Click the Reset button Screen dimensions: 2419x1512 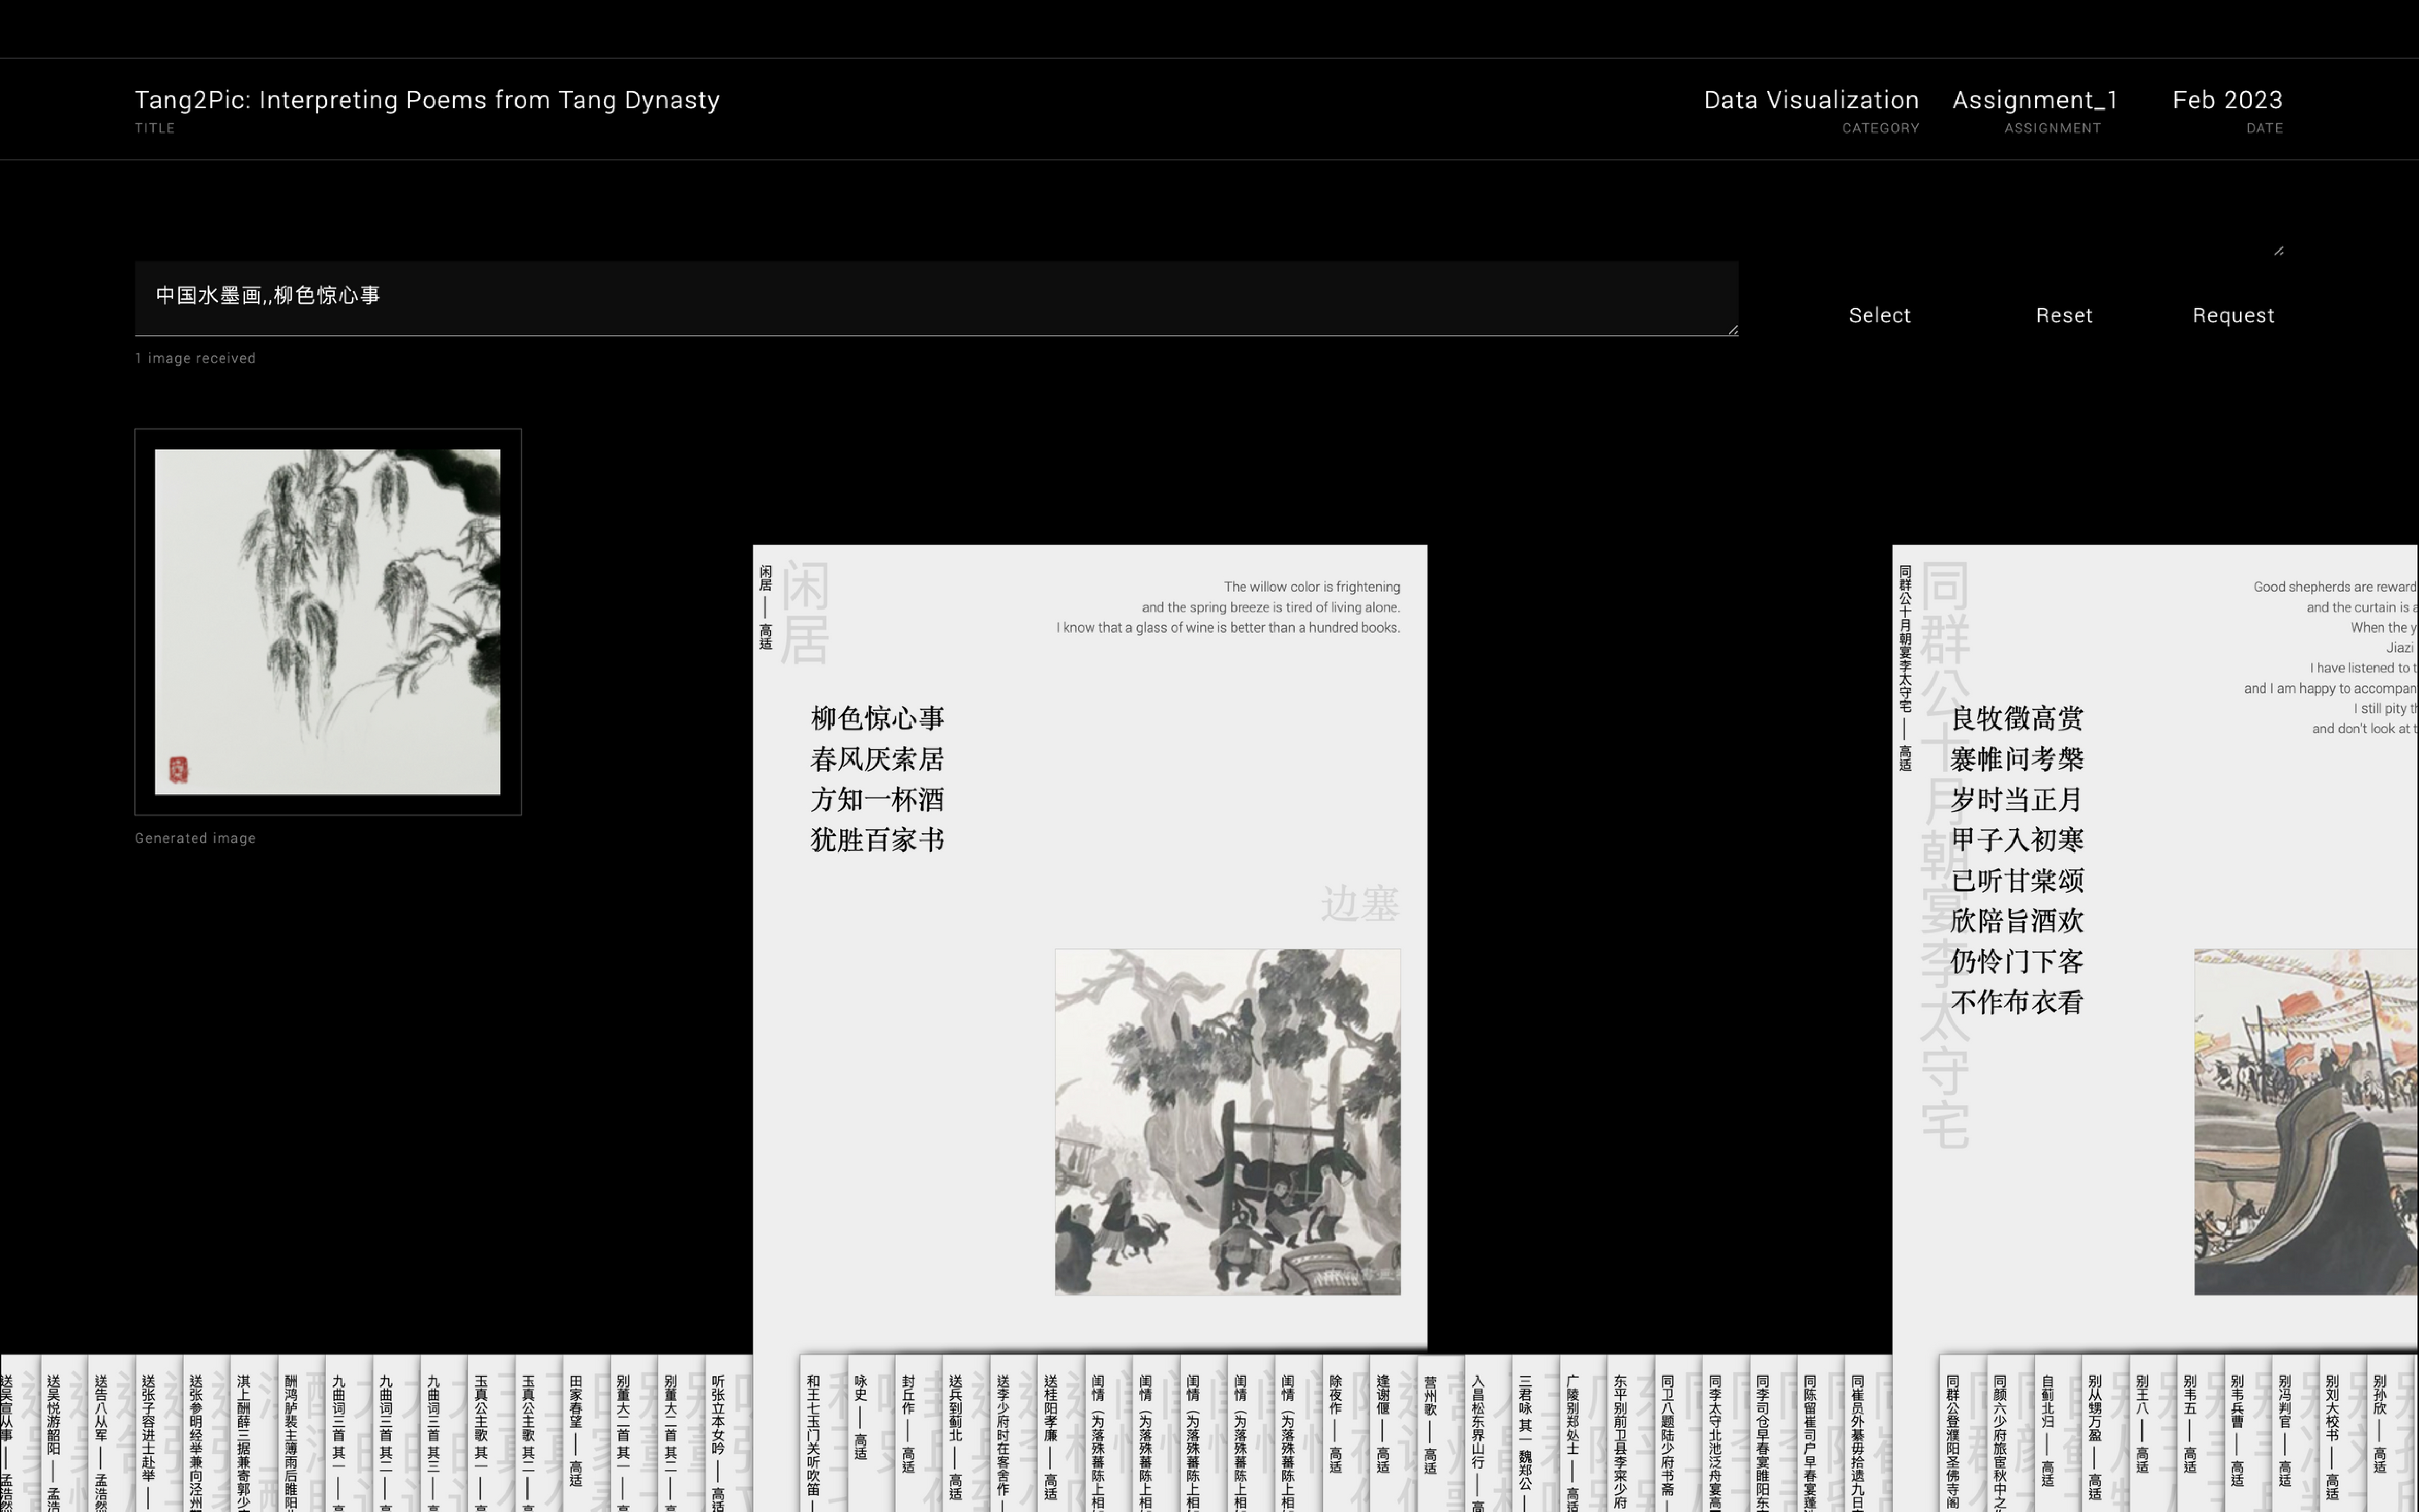(2064, 316)
